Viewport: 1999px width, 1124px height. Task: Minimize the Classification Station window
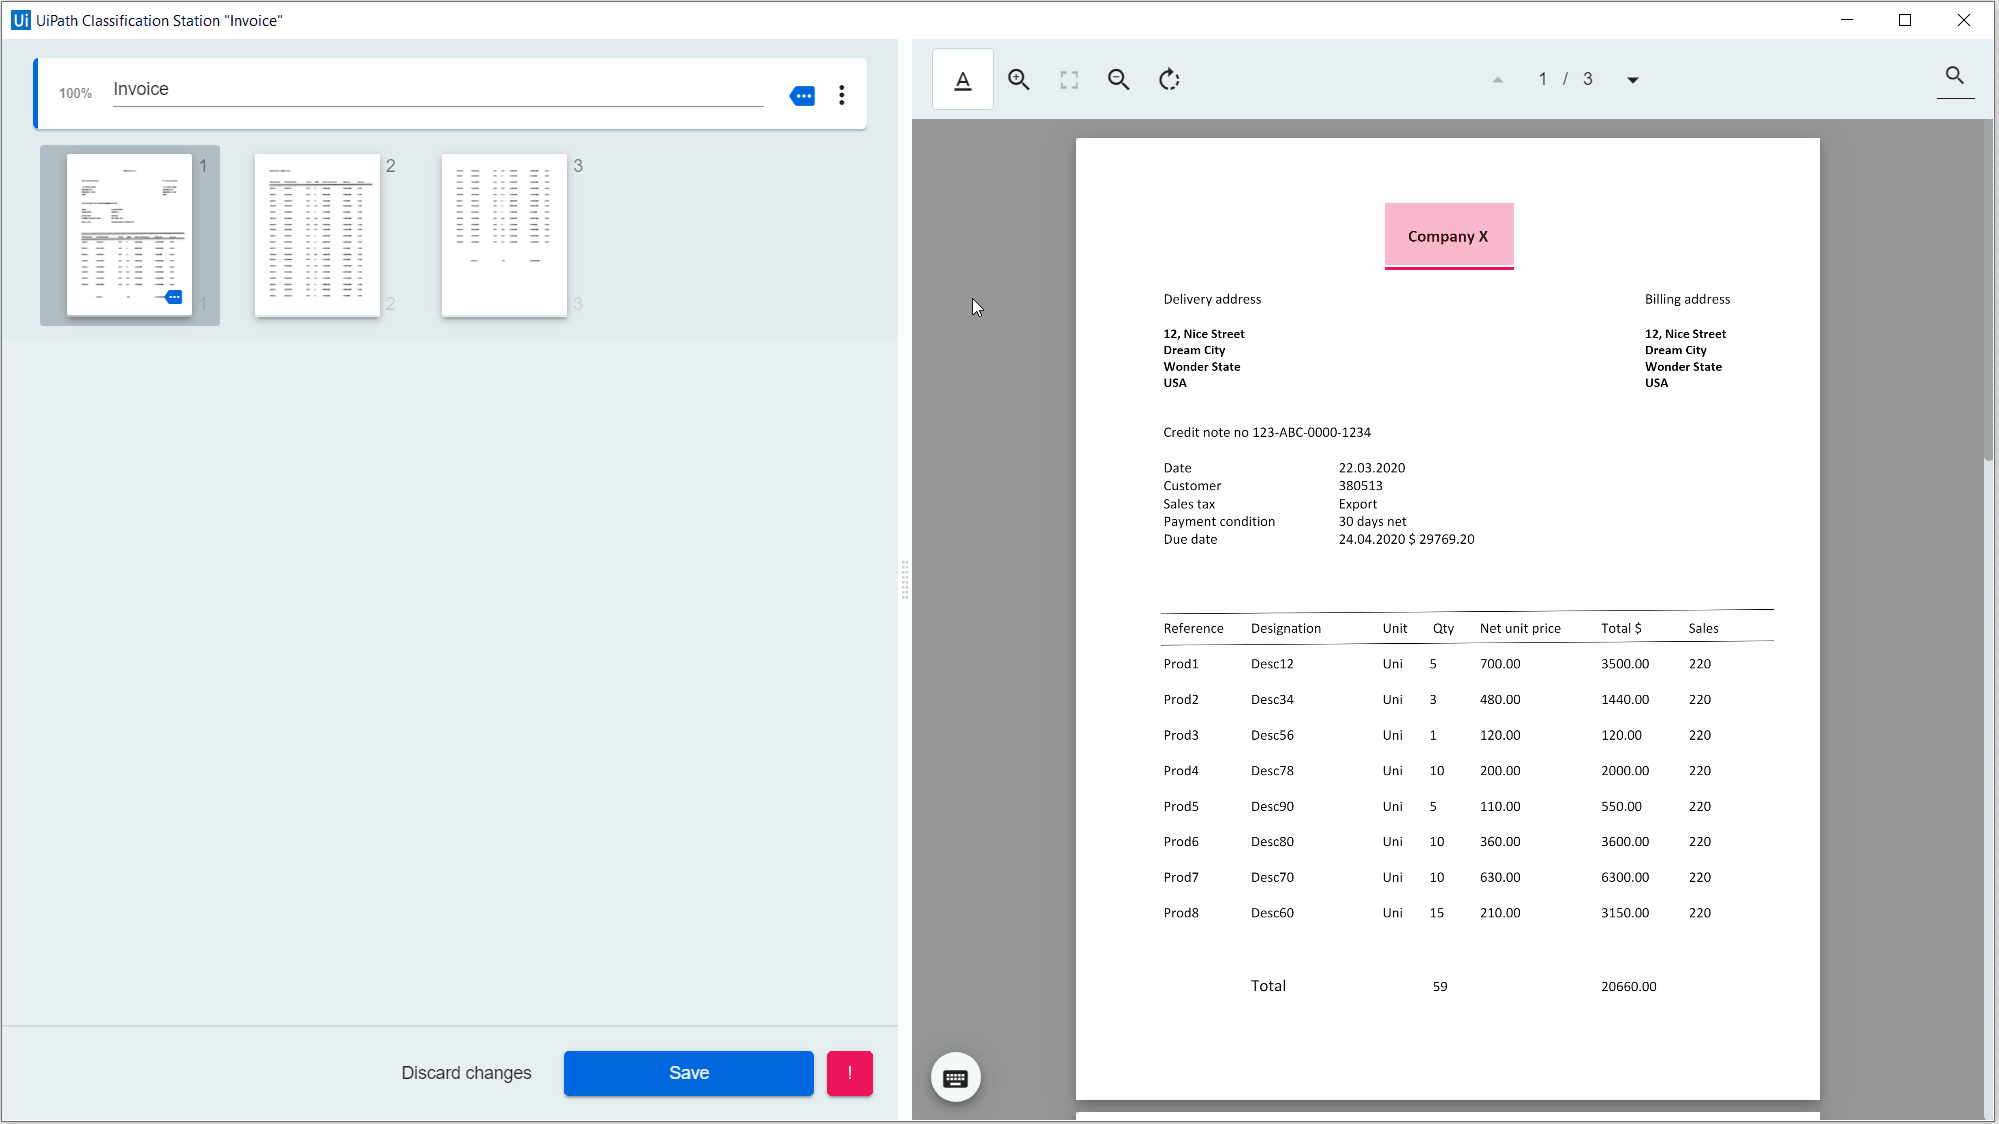pos(1847,20)
